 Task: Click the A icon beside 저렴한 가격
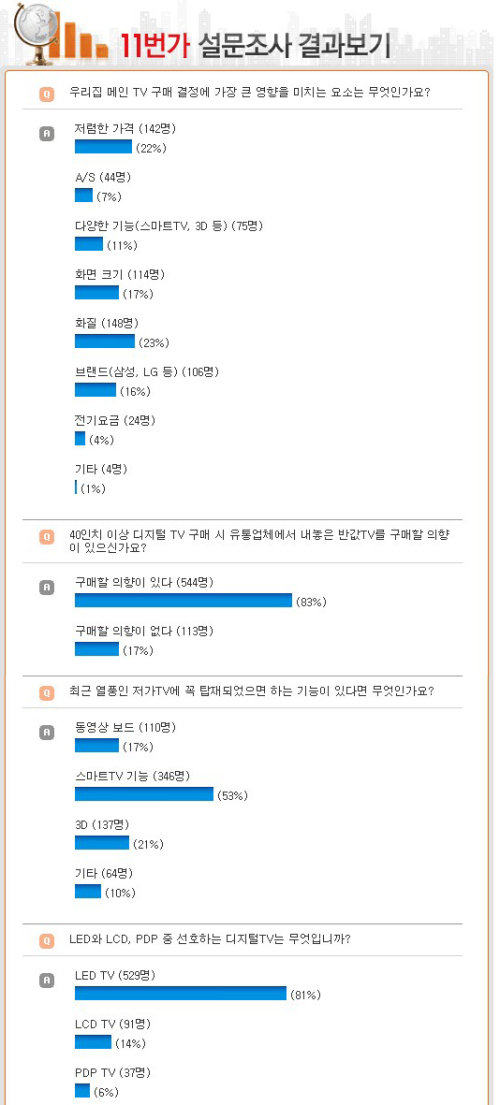coord(46,132)
